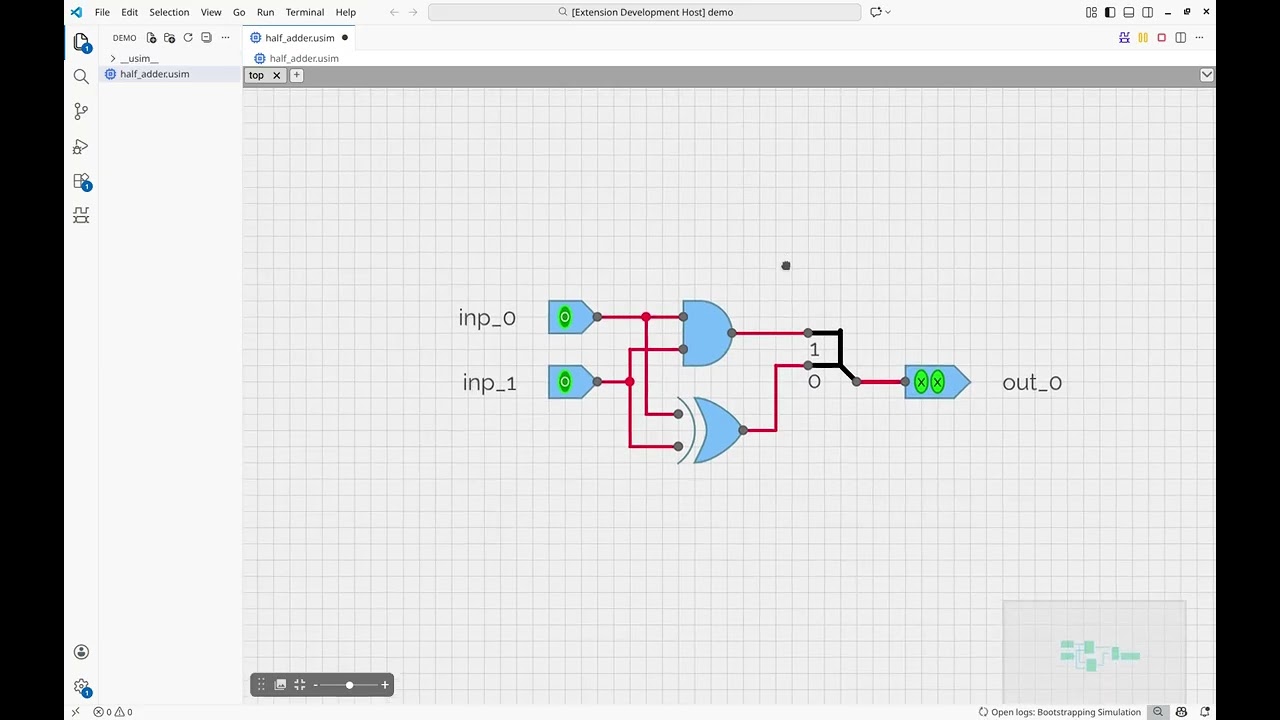Go forward in navigation history
The height and width of the screenshot is (720, 1280).
413,12
